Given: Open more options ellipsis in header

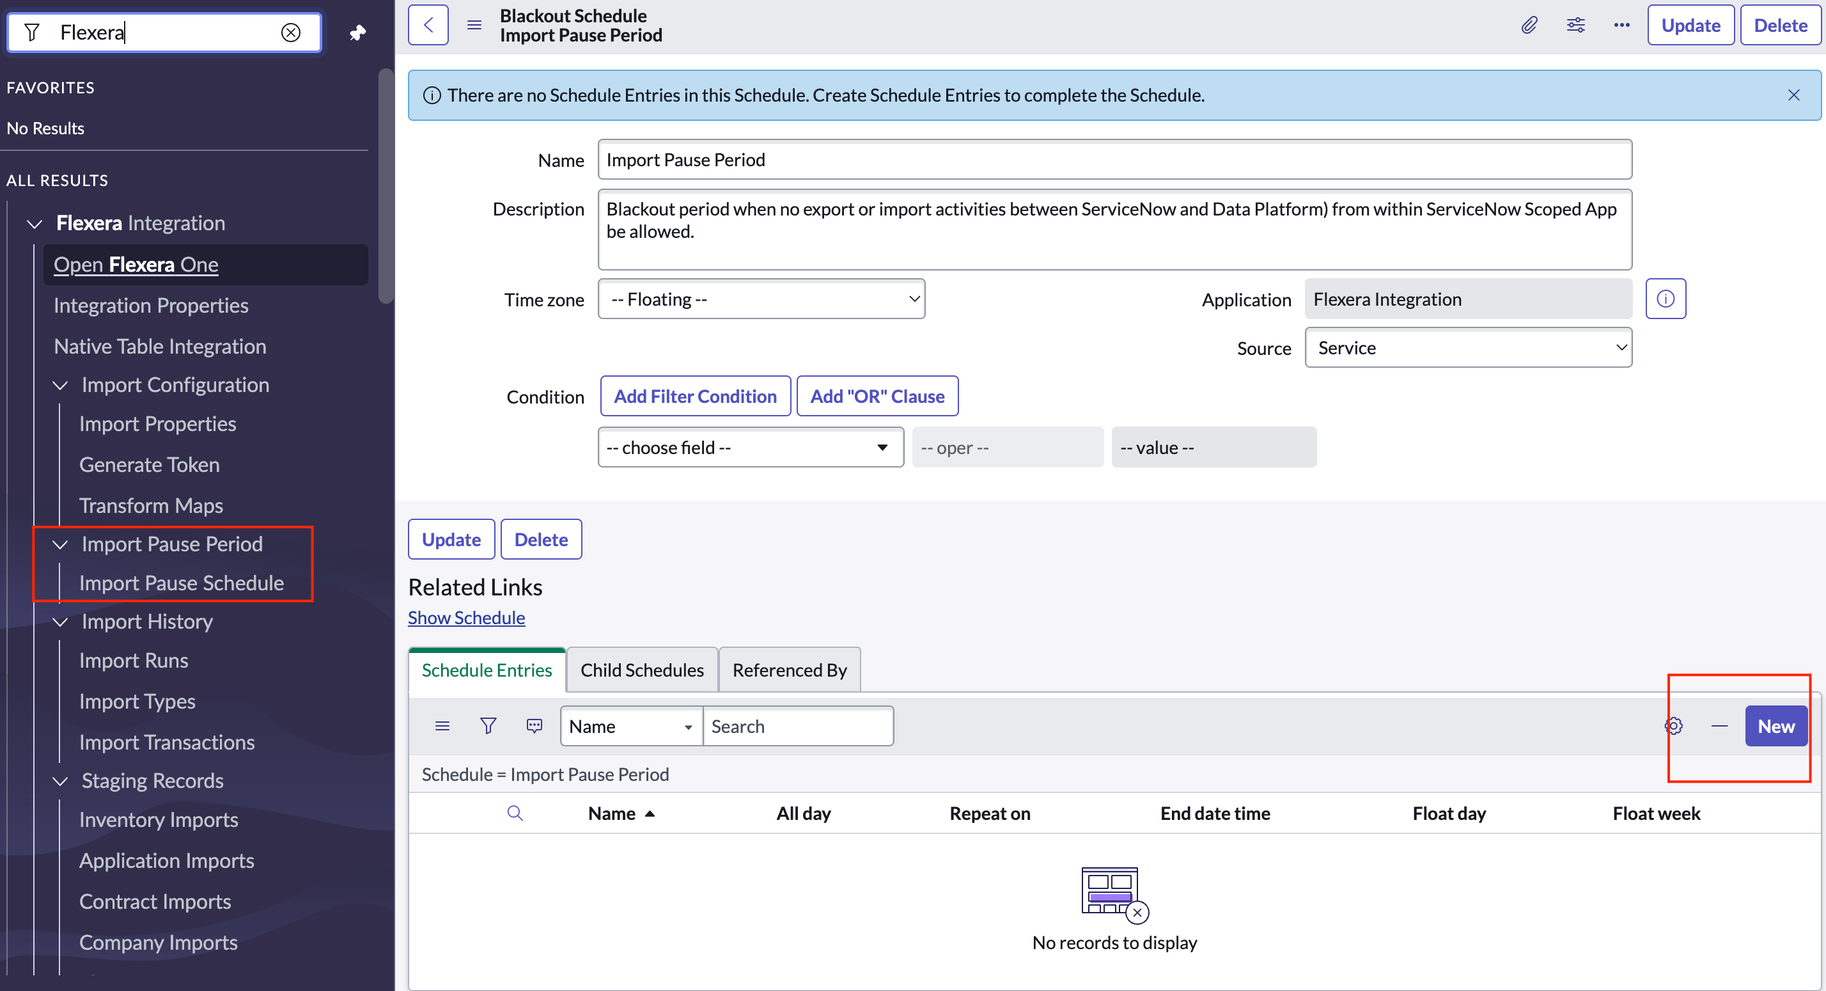Looking at the screenshot, I should coord(1622,25).
